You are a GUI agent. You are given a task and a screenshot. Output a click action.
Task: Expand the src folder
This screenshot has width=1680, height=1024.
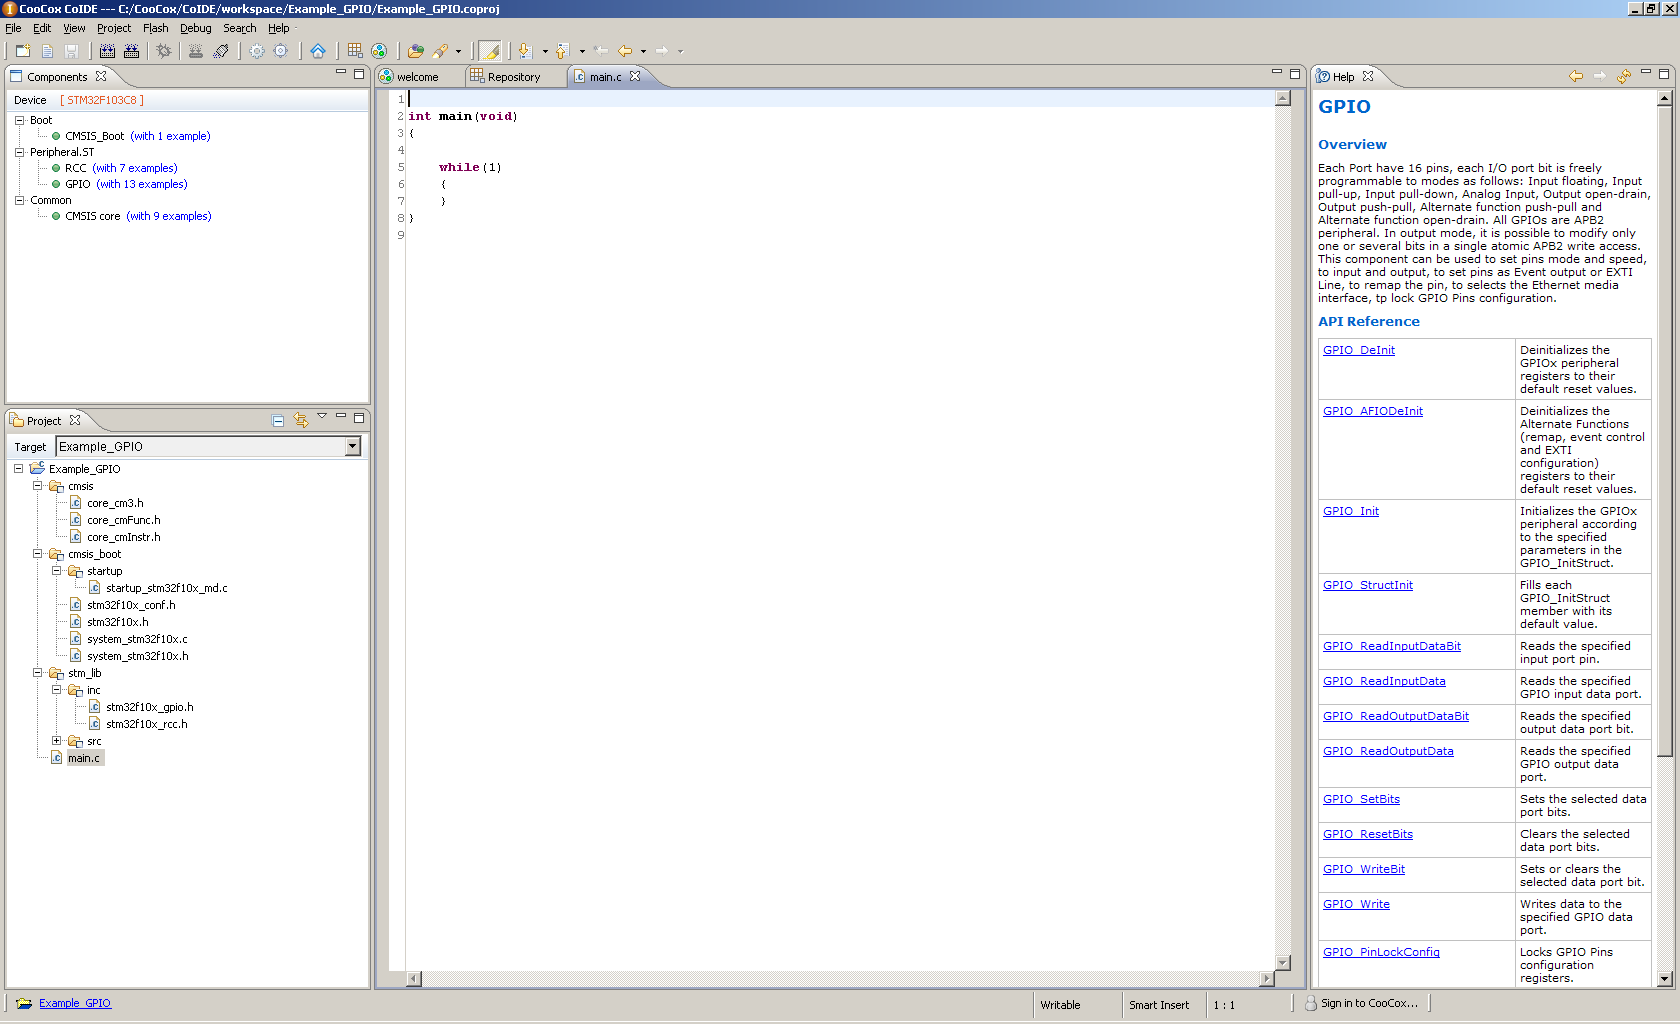coord(57,741)
